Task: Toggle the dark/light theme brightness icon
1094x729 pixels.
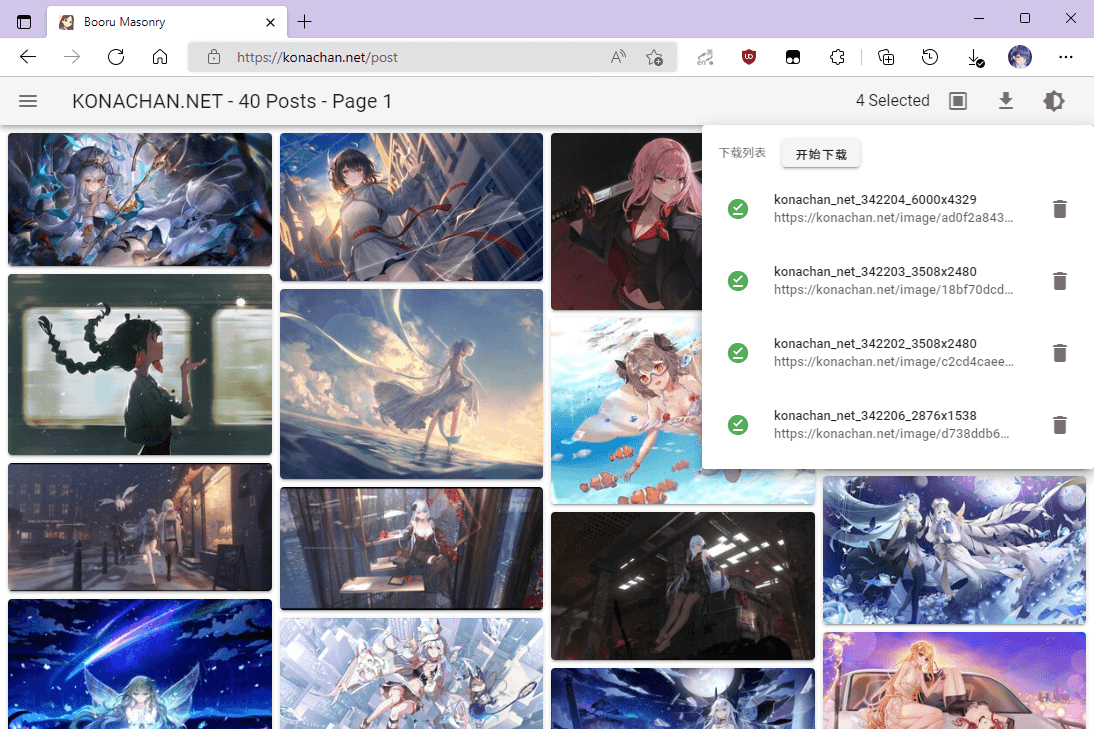Action: [1054, 101]
